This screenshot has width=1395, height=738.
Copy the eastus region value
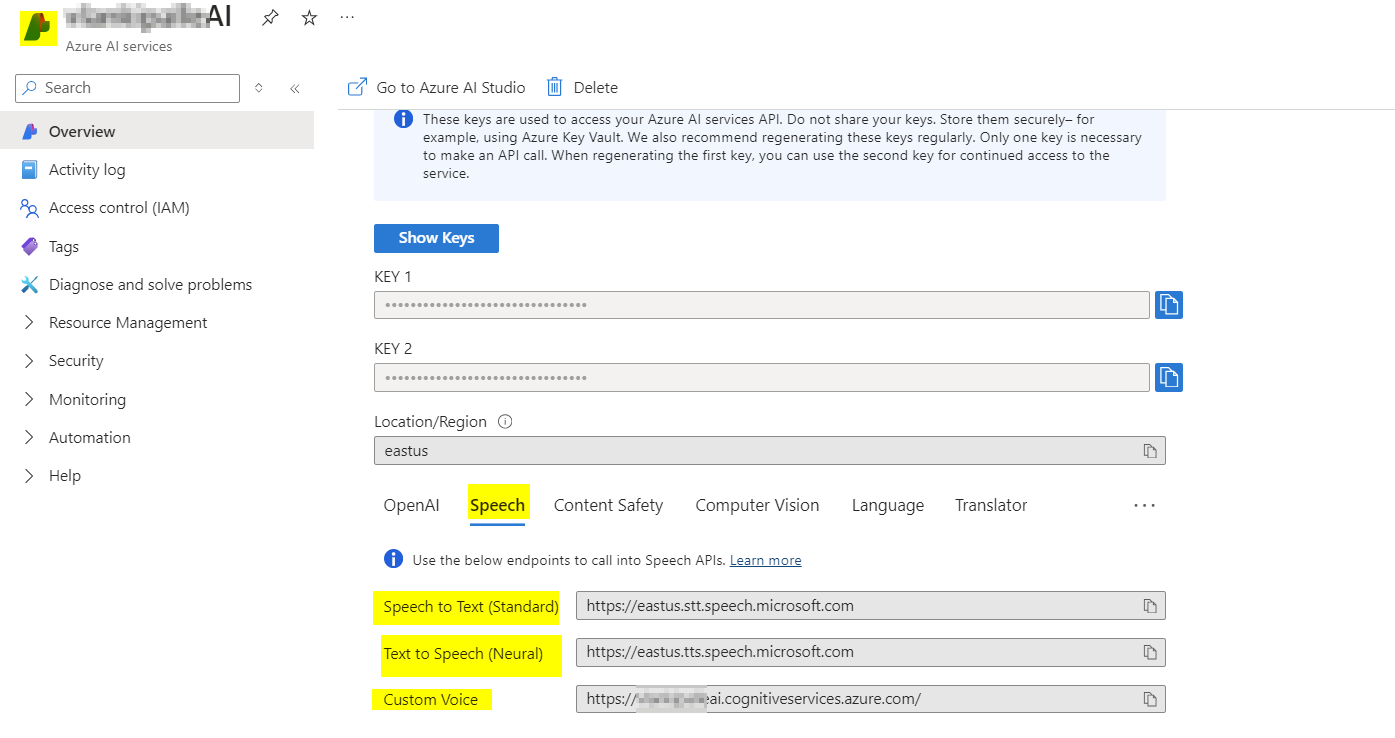[x=1150, y=451]
